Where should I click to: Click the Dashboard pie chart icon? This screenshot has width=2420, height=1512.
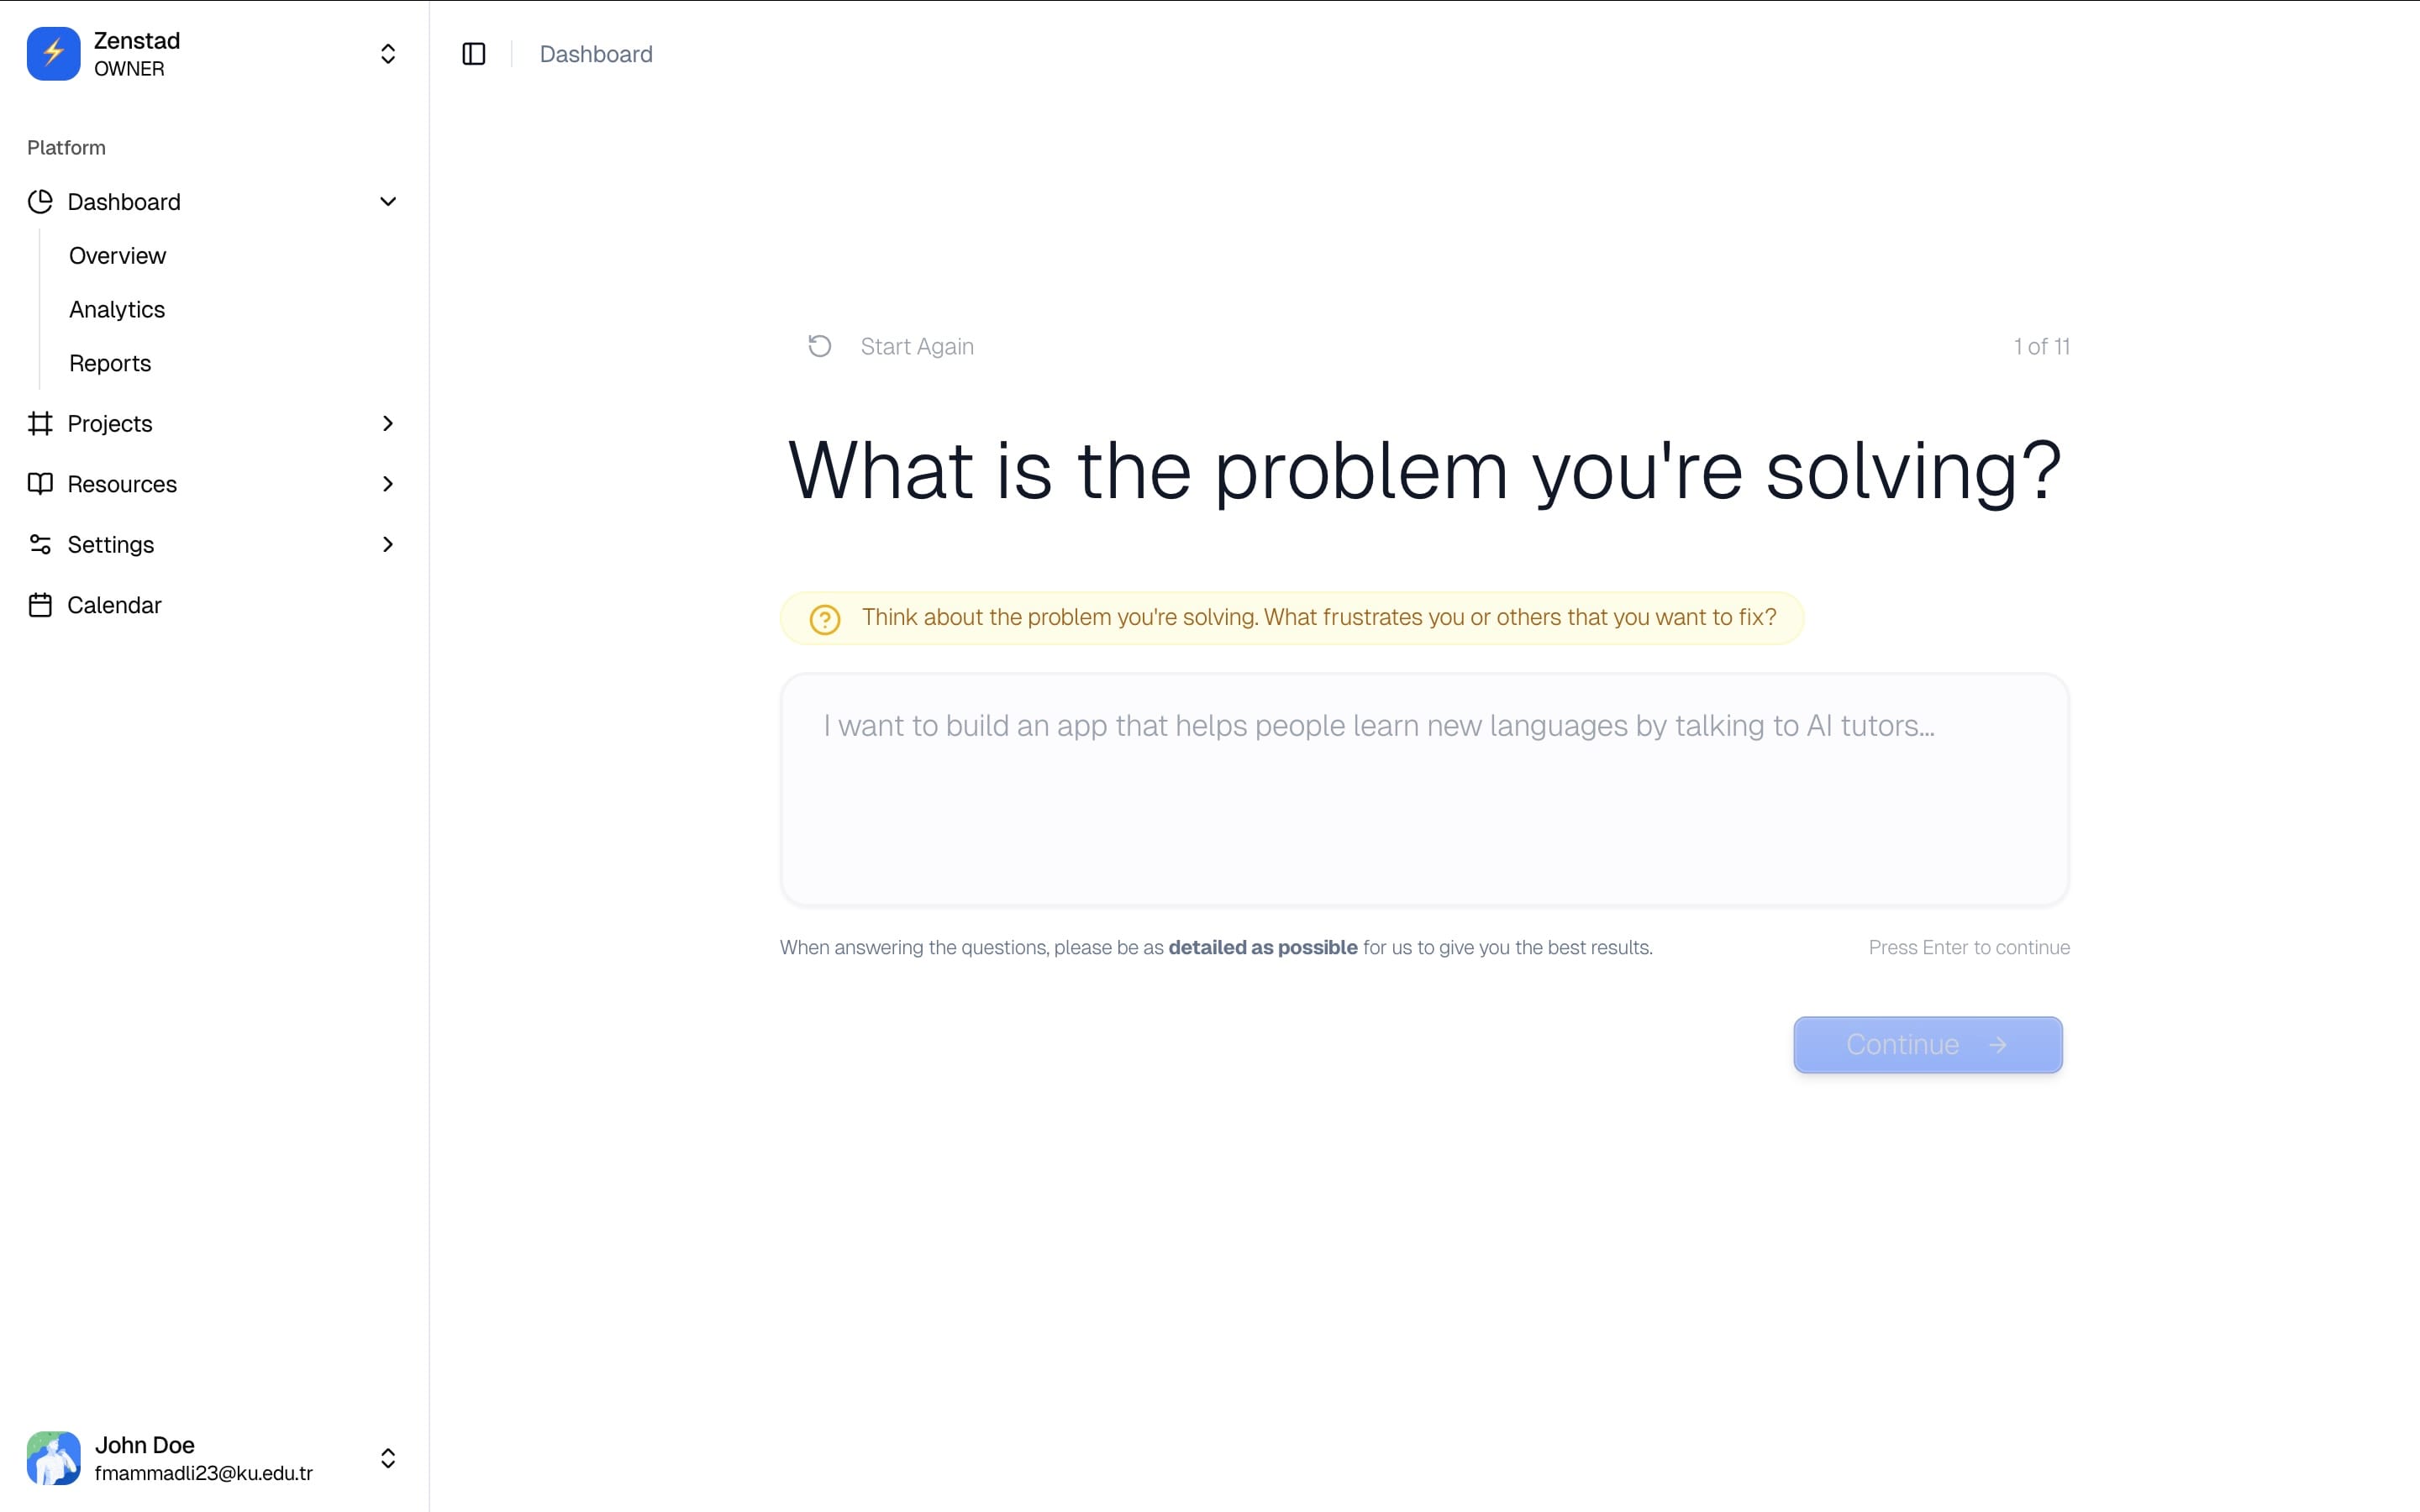click(40, 202)
